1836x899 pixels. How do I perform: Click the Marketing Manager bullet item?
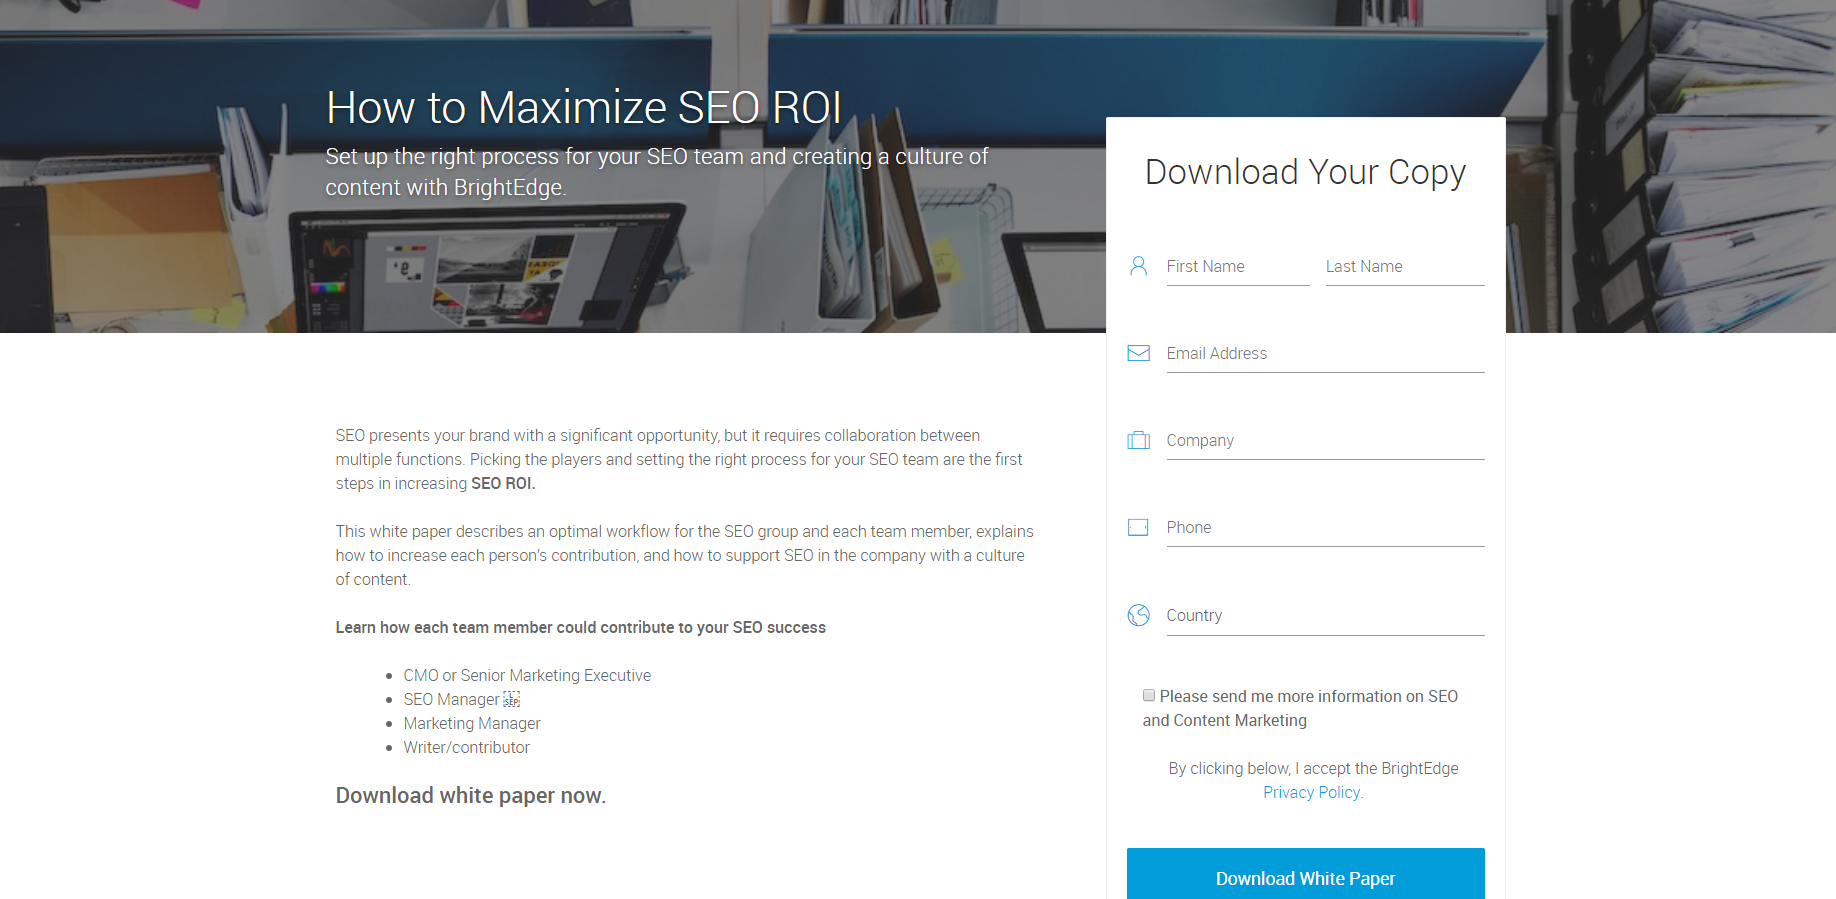point(472,723)
